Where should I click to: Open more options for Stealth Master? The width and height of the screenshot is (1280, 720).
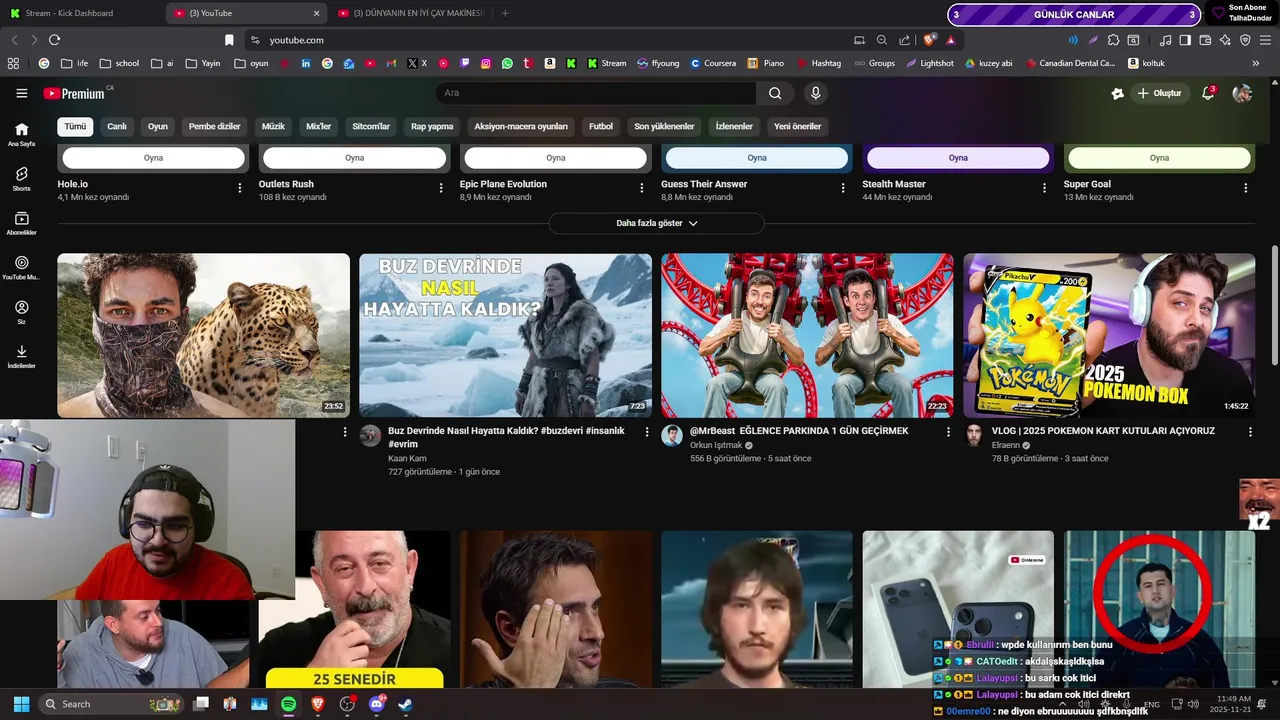click(x=1045, y=188)
